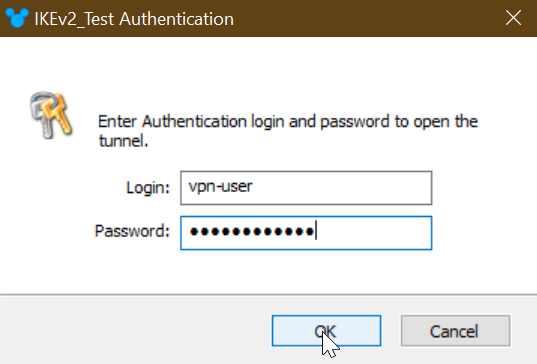Click the Login: label

pyautogui.click(x=148, y=188)
